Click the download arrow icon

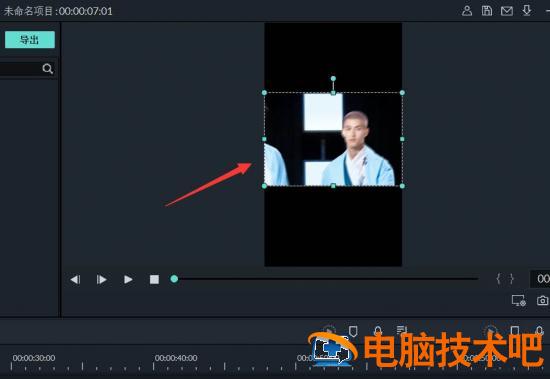tap(526, 11)
